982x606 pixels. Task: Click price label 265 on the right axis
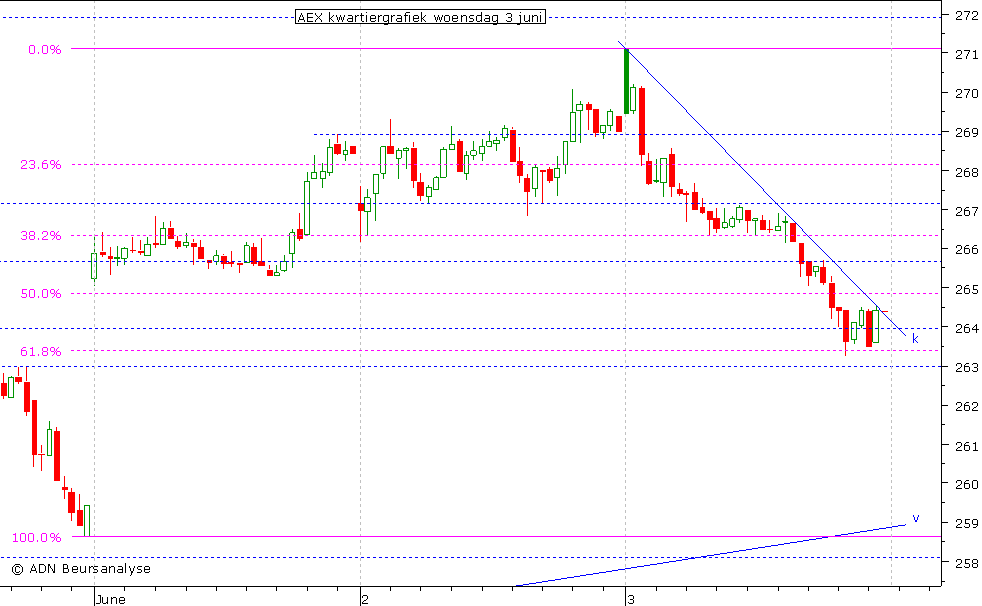(x=967, y=289)
